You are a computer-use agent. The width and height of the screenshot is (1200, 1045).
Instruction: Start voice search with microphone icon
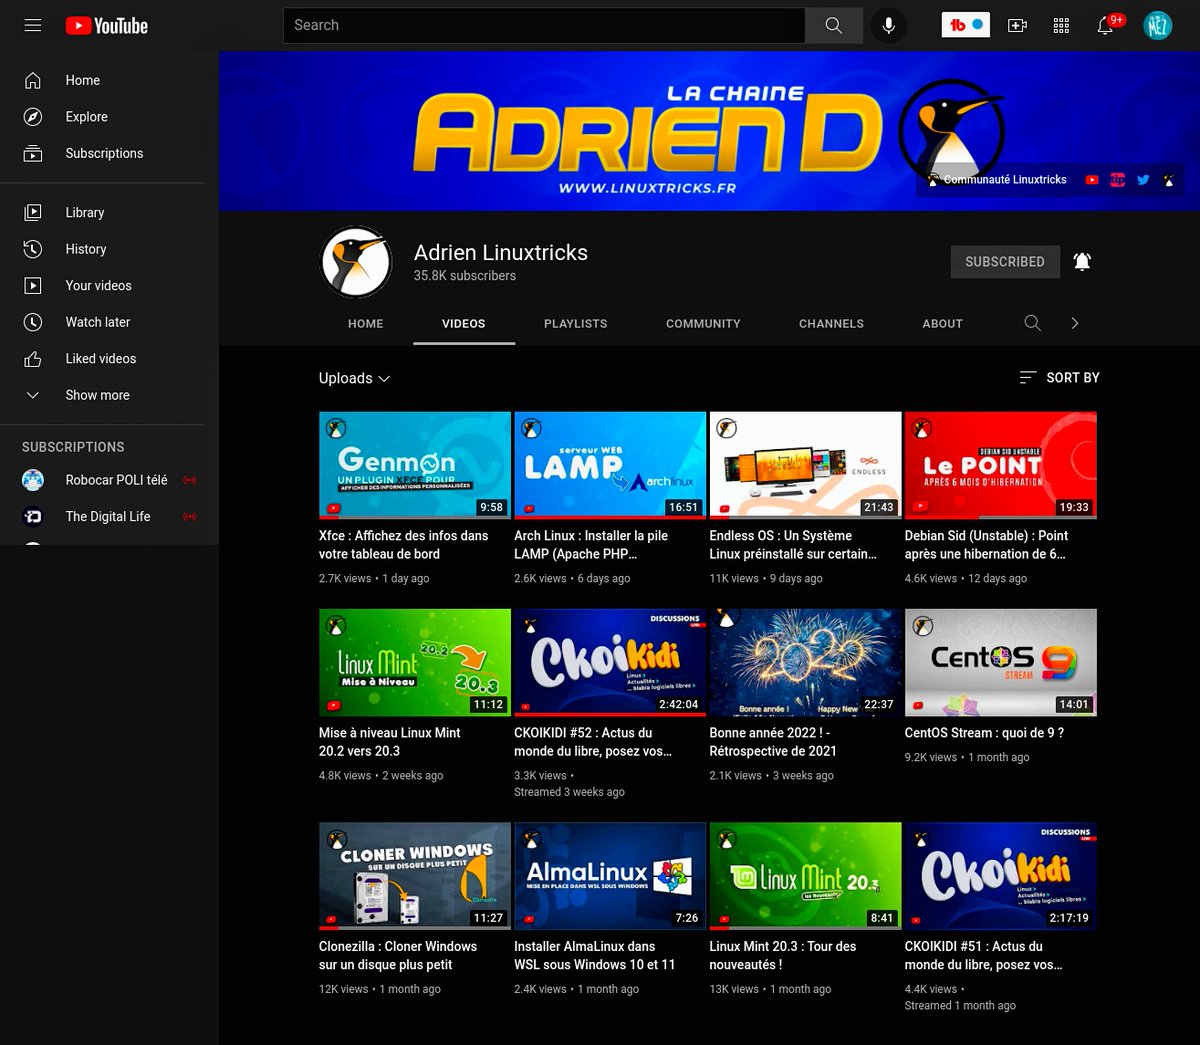[888, 26]
